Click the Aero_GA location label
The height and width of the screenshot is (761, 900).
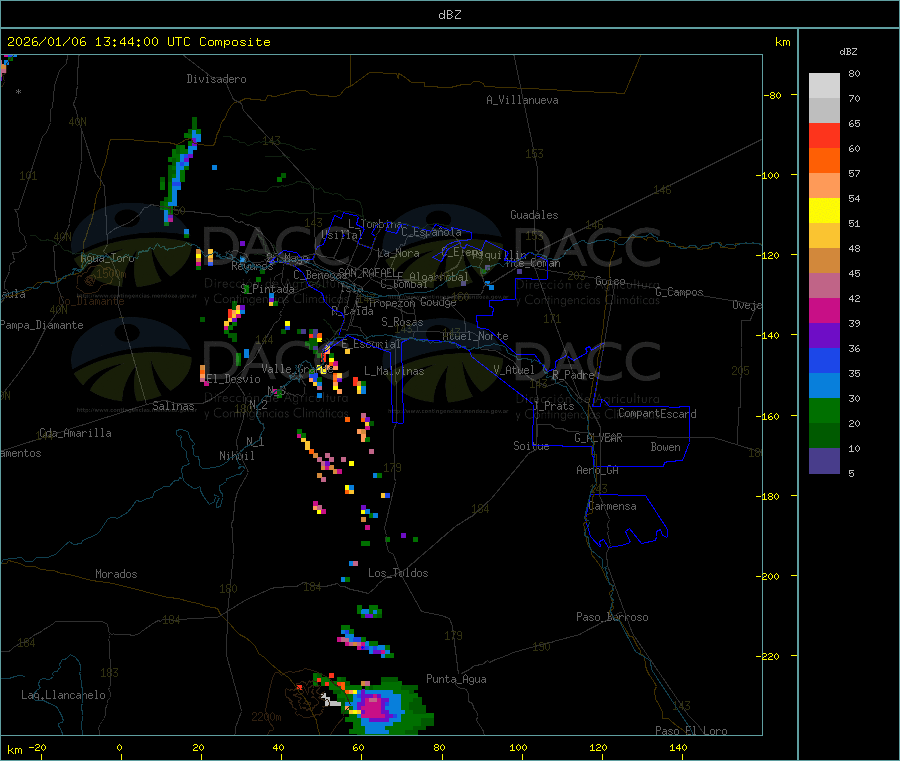pyautogui.click(x=598, y=470)
